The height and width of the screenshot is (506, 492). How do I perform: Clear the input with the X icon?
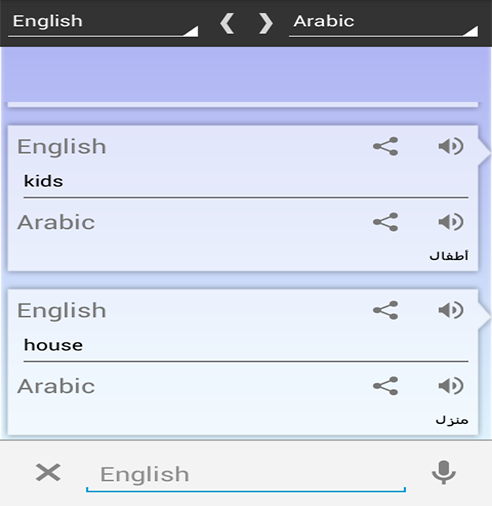coord(48,472)
